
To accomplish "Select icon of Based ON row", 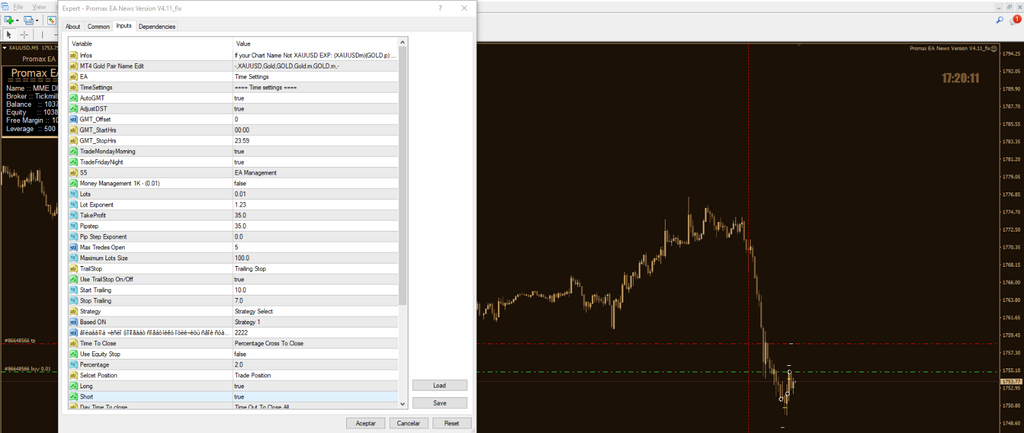I will [x=74, y=322].
